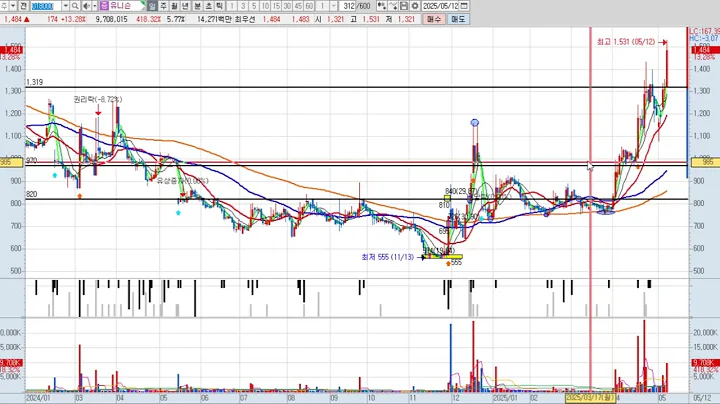Click the 820 horizontal line label
Screen dimensions: 720x404
point(31,194)
